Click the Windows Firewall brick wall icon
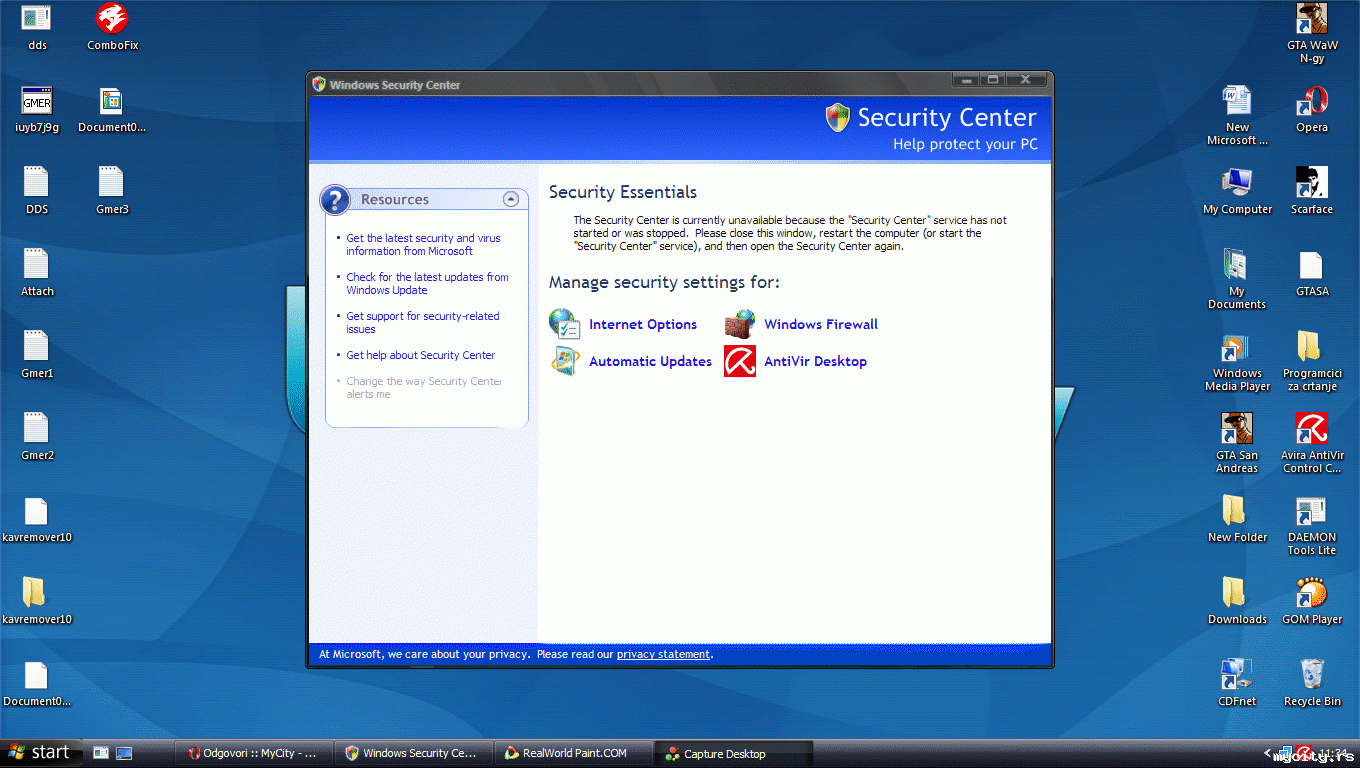The width and height of the screenshot is (1360, 768). point(740,324)
